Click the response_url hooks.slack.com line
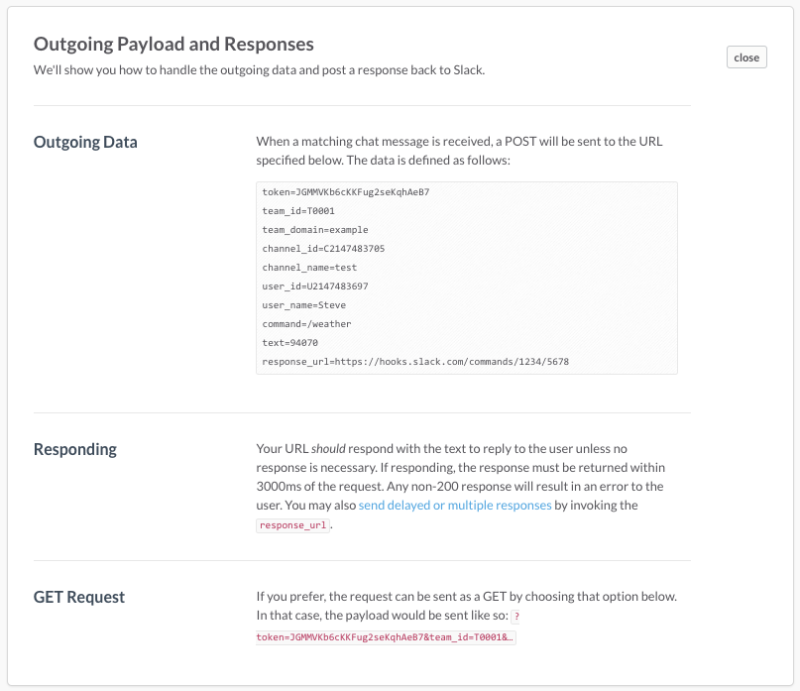Viewport: 800px width, 691px height. 415,362
